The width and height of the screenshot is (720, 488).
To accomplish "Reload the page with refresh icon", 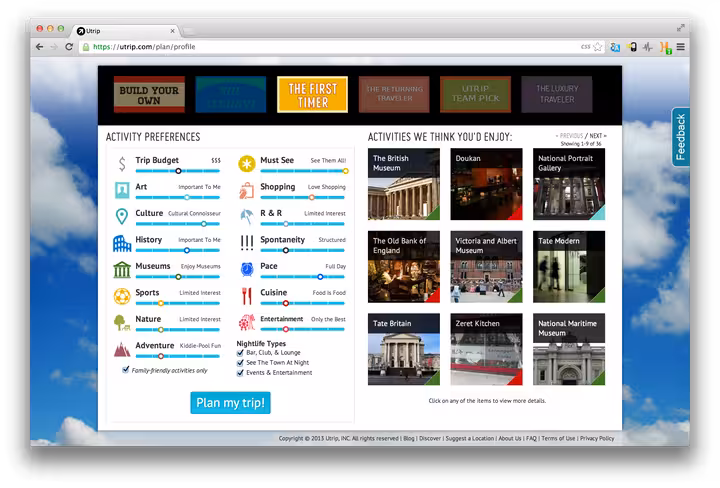I will click(x=69, y=47).
